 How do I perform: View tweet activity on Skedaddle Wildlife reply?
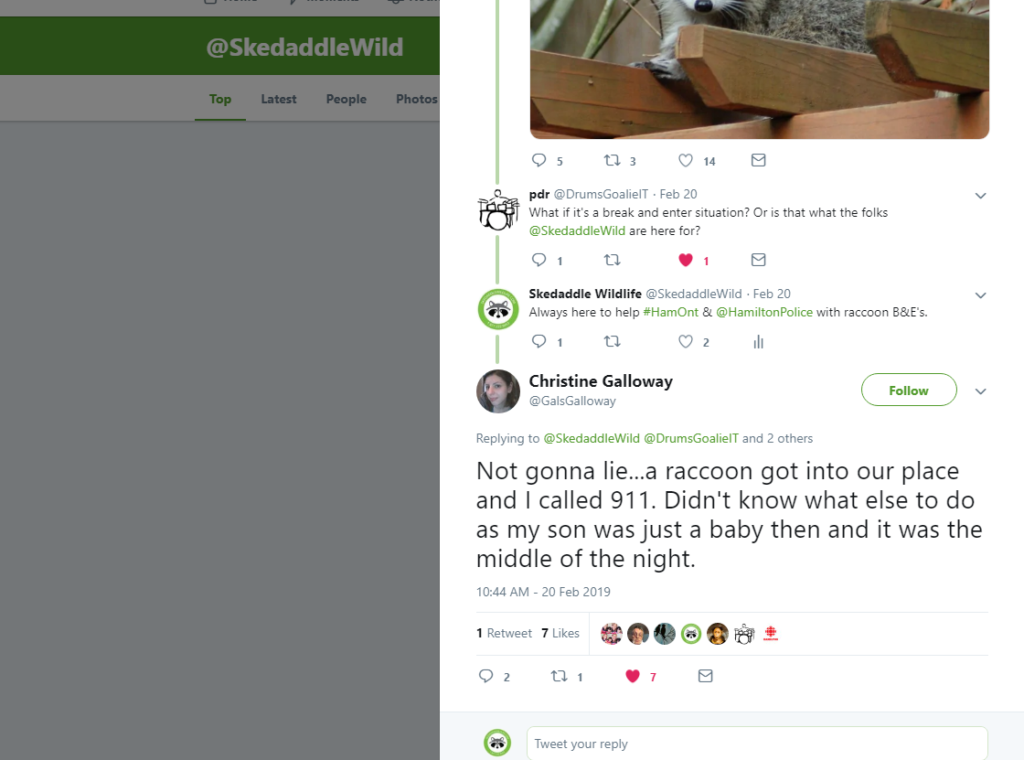coord(758,341)
